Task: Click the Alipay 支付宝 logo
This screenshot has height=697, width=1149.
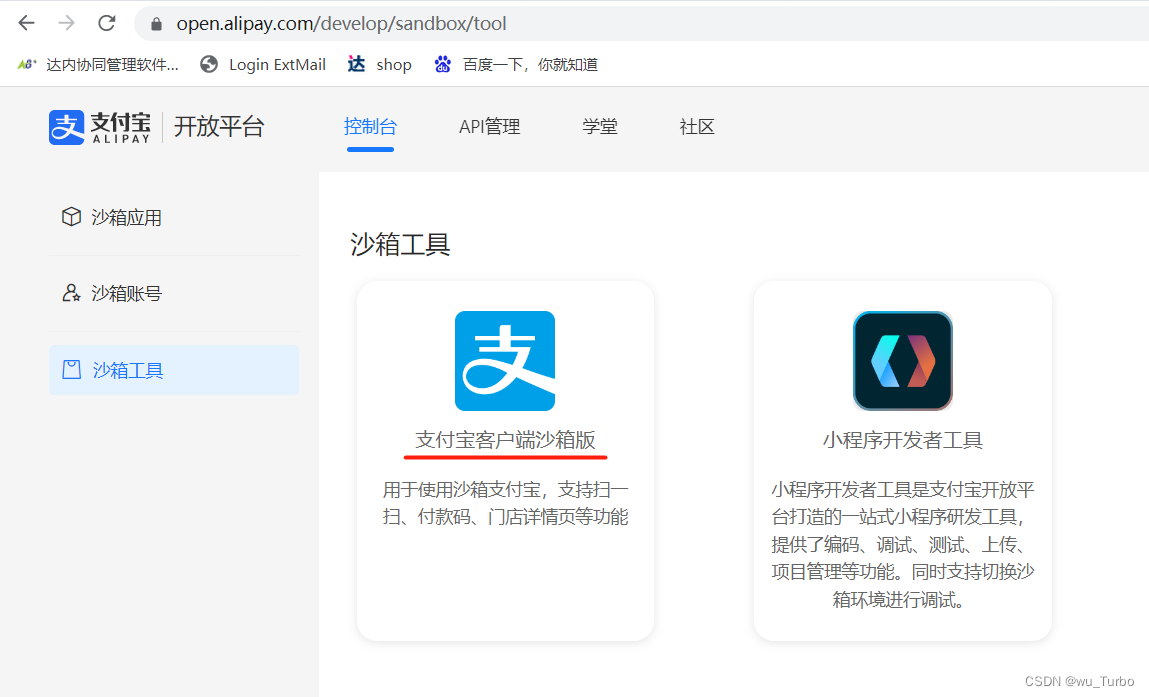Action: 100,128
